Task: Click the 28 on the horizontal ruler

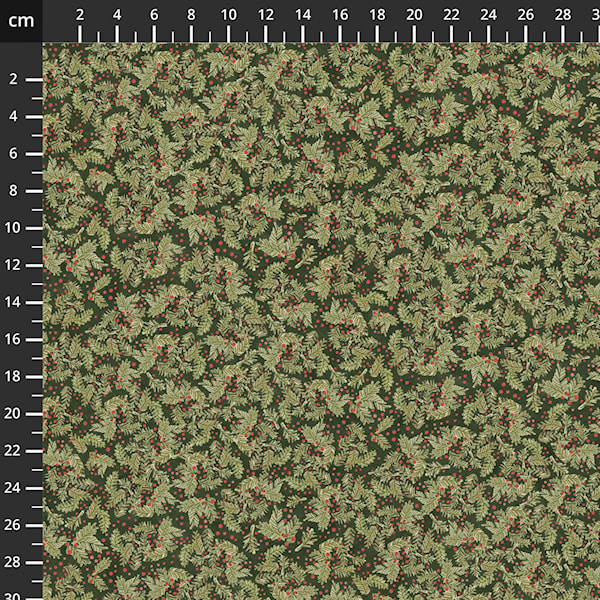Action: [x=562, y=15]
